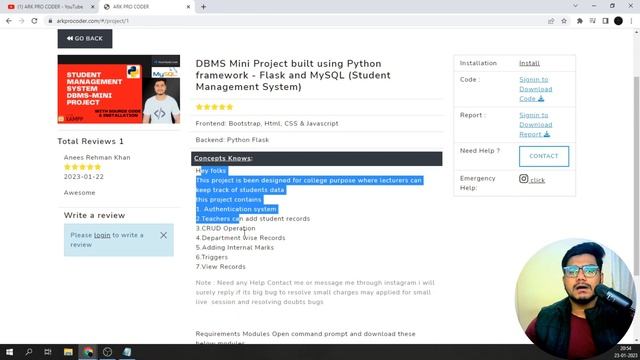Click the Total Reviews 1 heading

pos(90,141)
